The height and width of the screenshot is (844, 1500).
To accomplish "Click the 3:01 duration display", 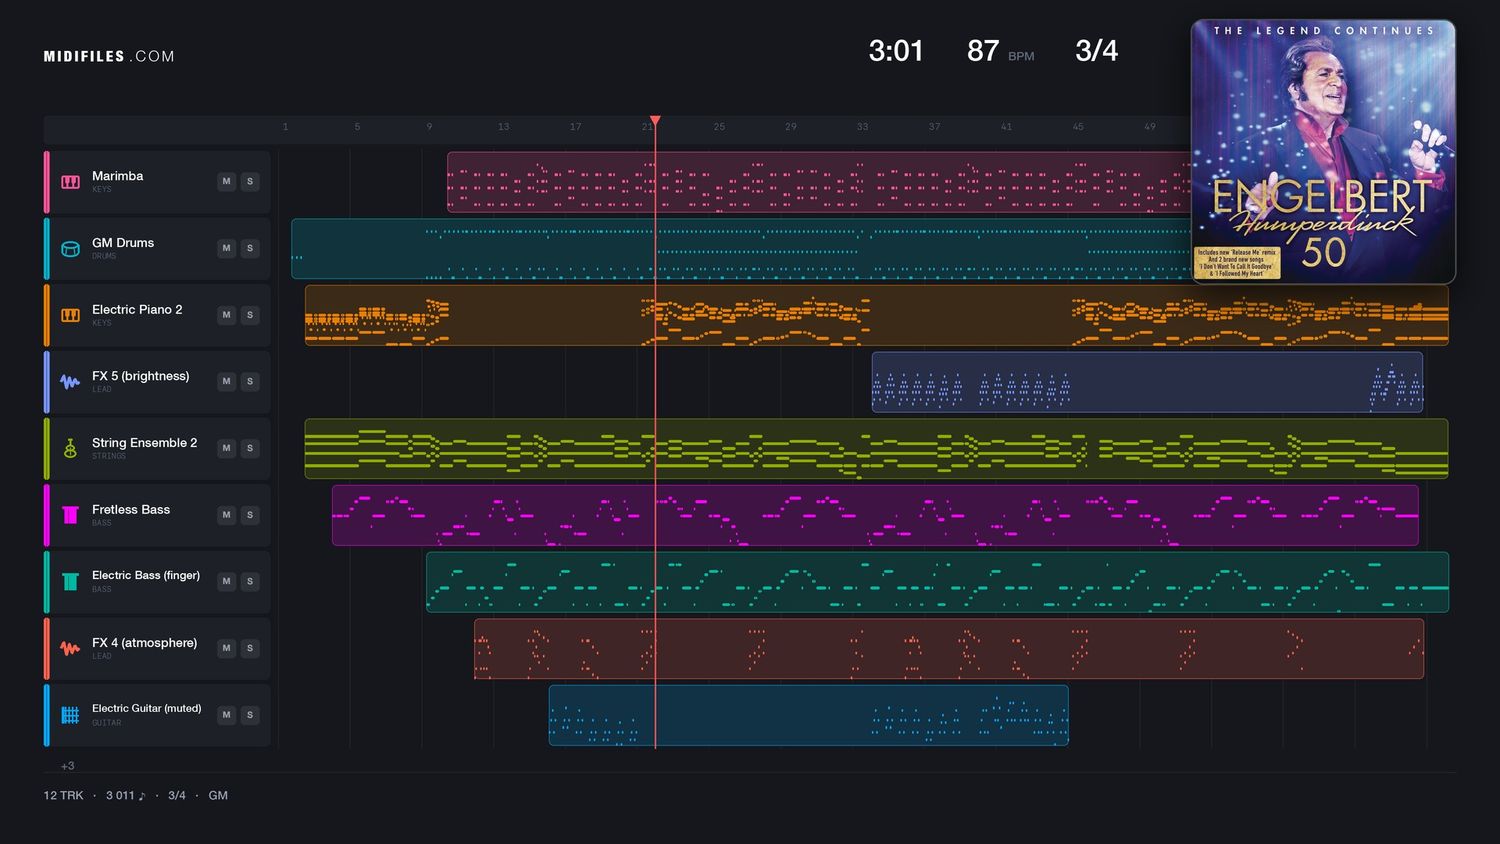I will [896, 51].
